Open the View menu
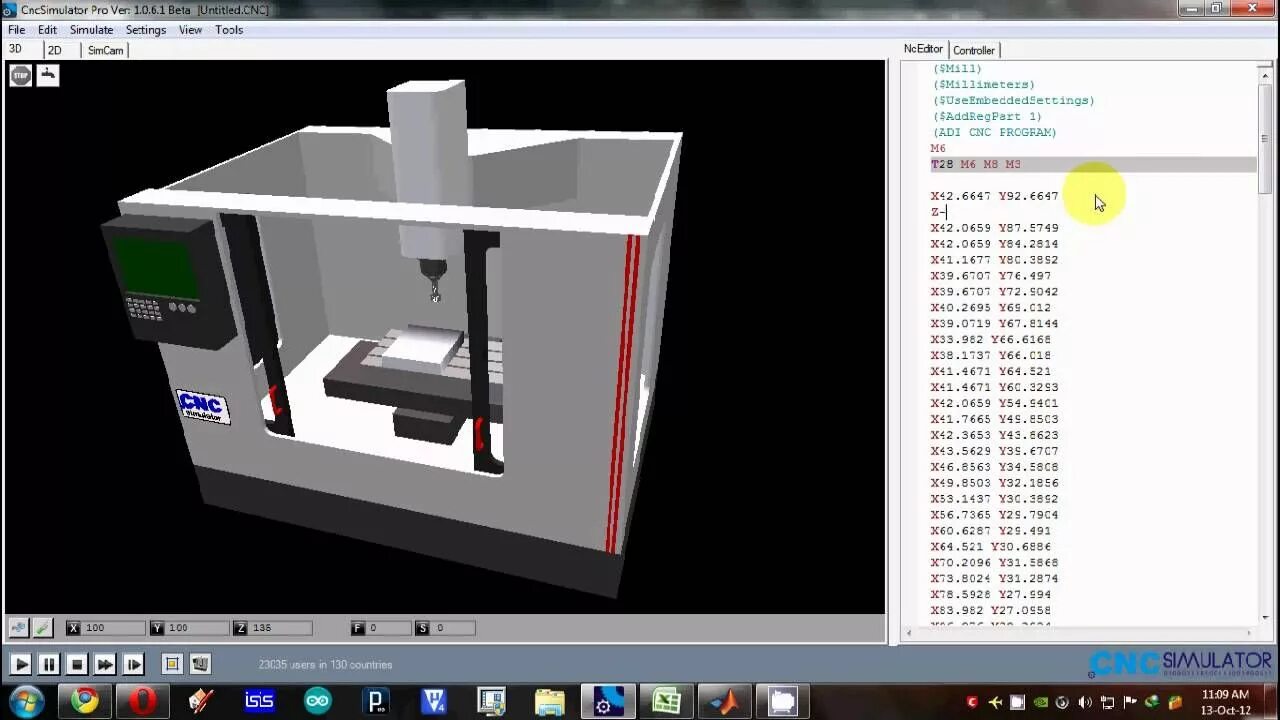This screenshot has height=720, width=1280. (x=190, y=30)
